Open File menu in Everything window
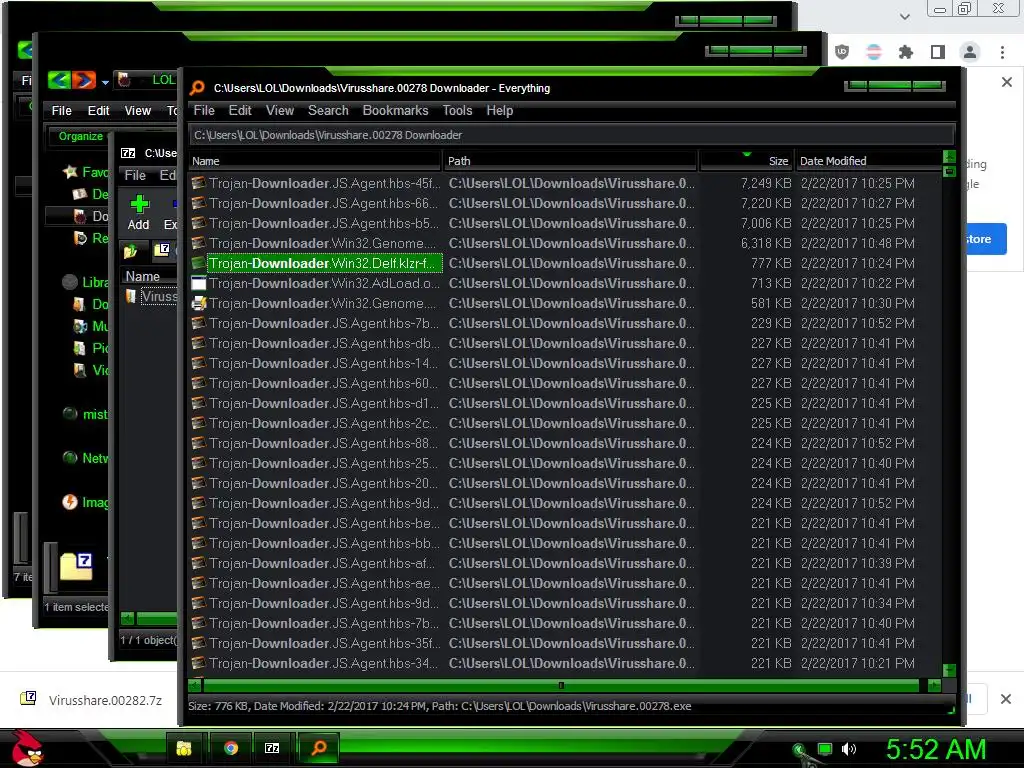Screen dimensions: 1024x768 point(204,110)
